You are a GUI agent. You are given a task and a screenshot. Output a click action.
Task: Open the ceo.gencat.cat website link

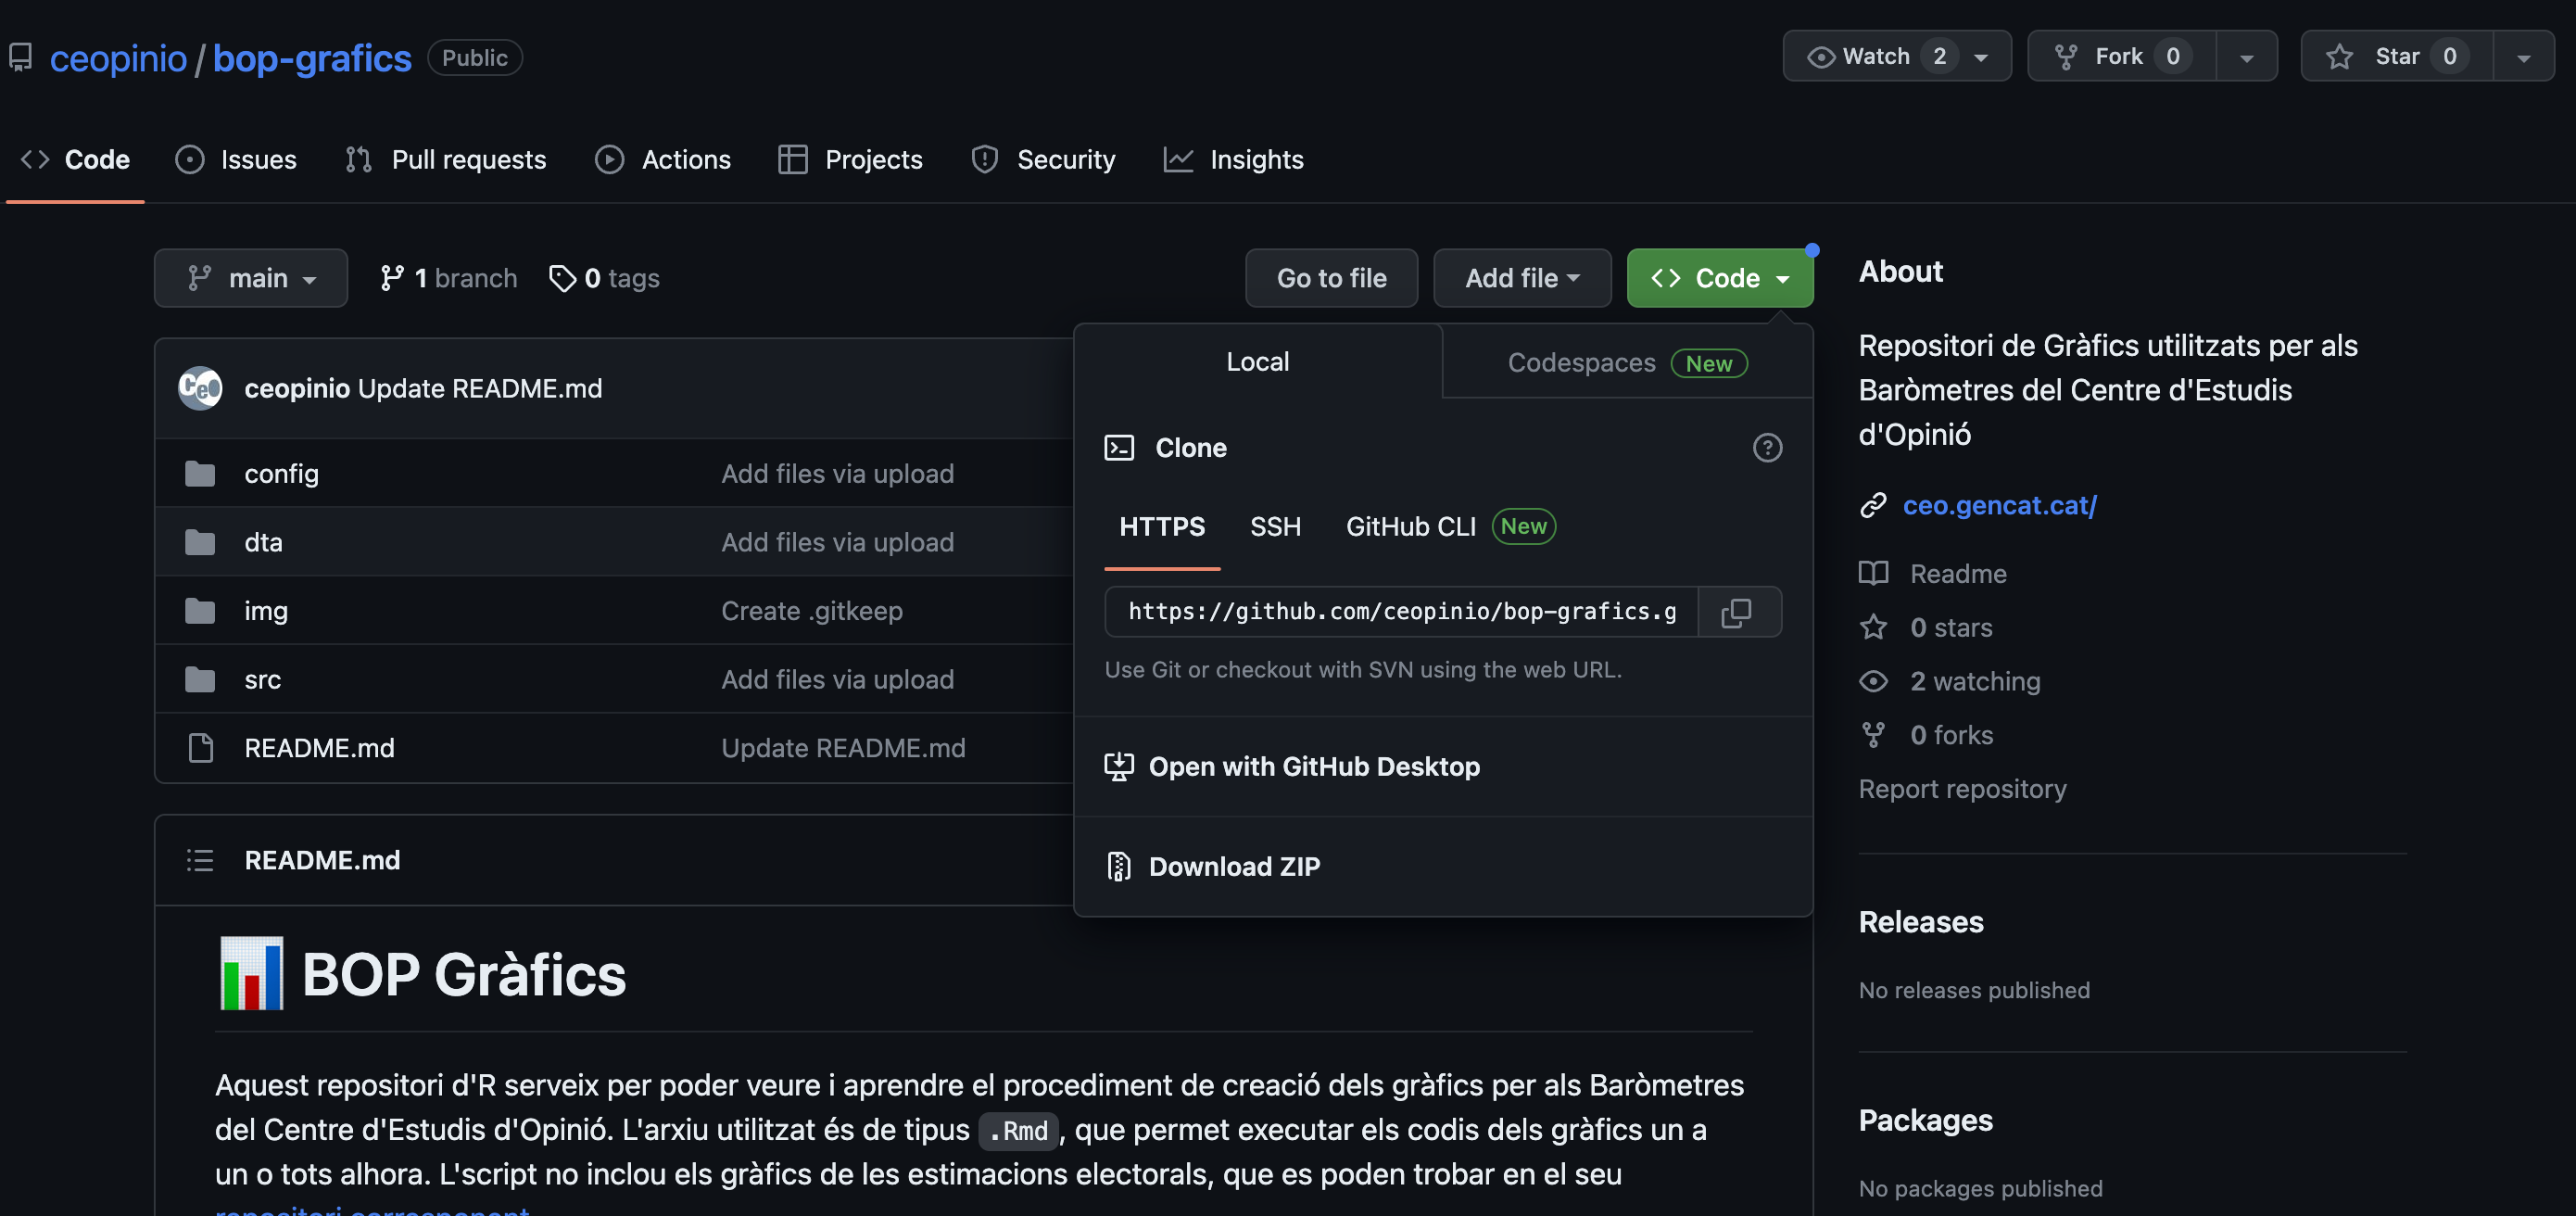point(1999,506)
